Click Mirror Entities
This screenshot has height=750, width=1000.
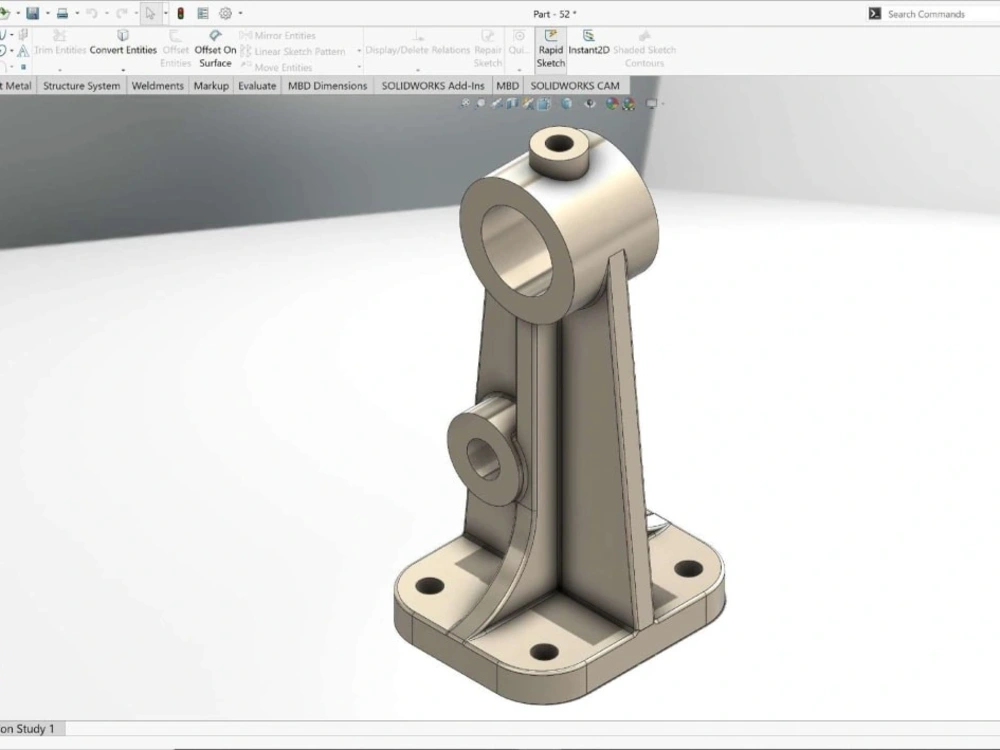tap(277, 36)
